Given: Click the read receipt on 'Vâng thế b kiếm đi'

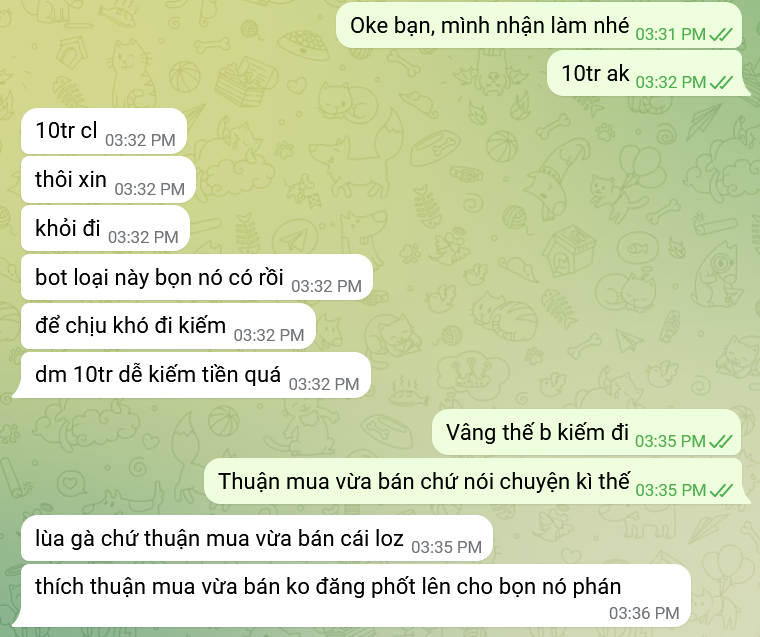Looking at the screenshot, I should tap(721, 442).
